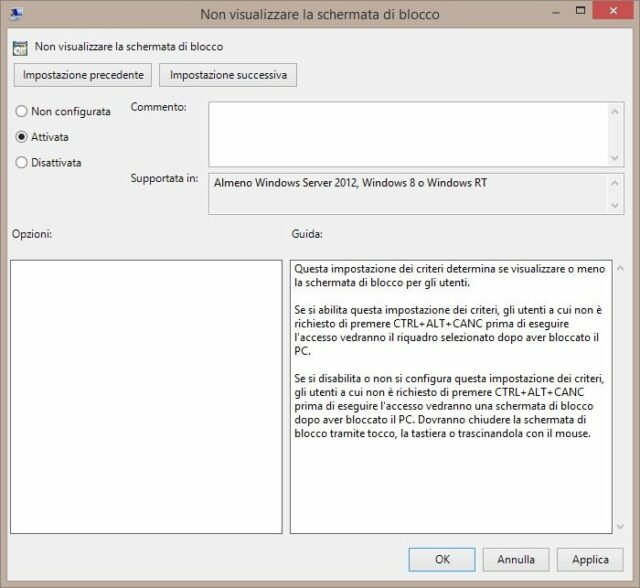Confirm settings with the OK button

pos(442,560)
